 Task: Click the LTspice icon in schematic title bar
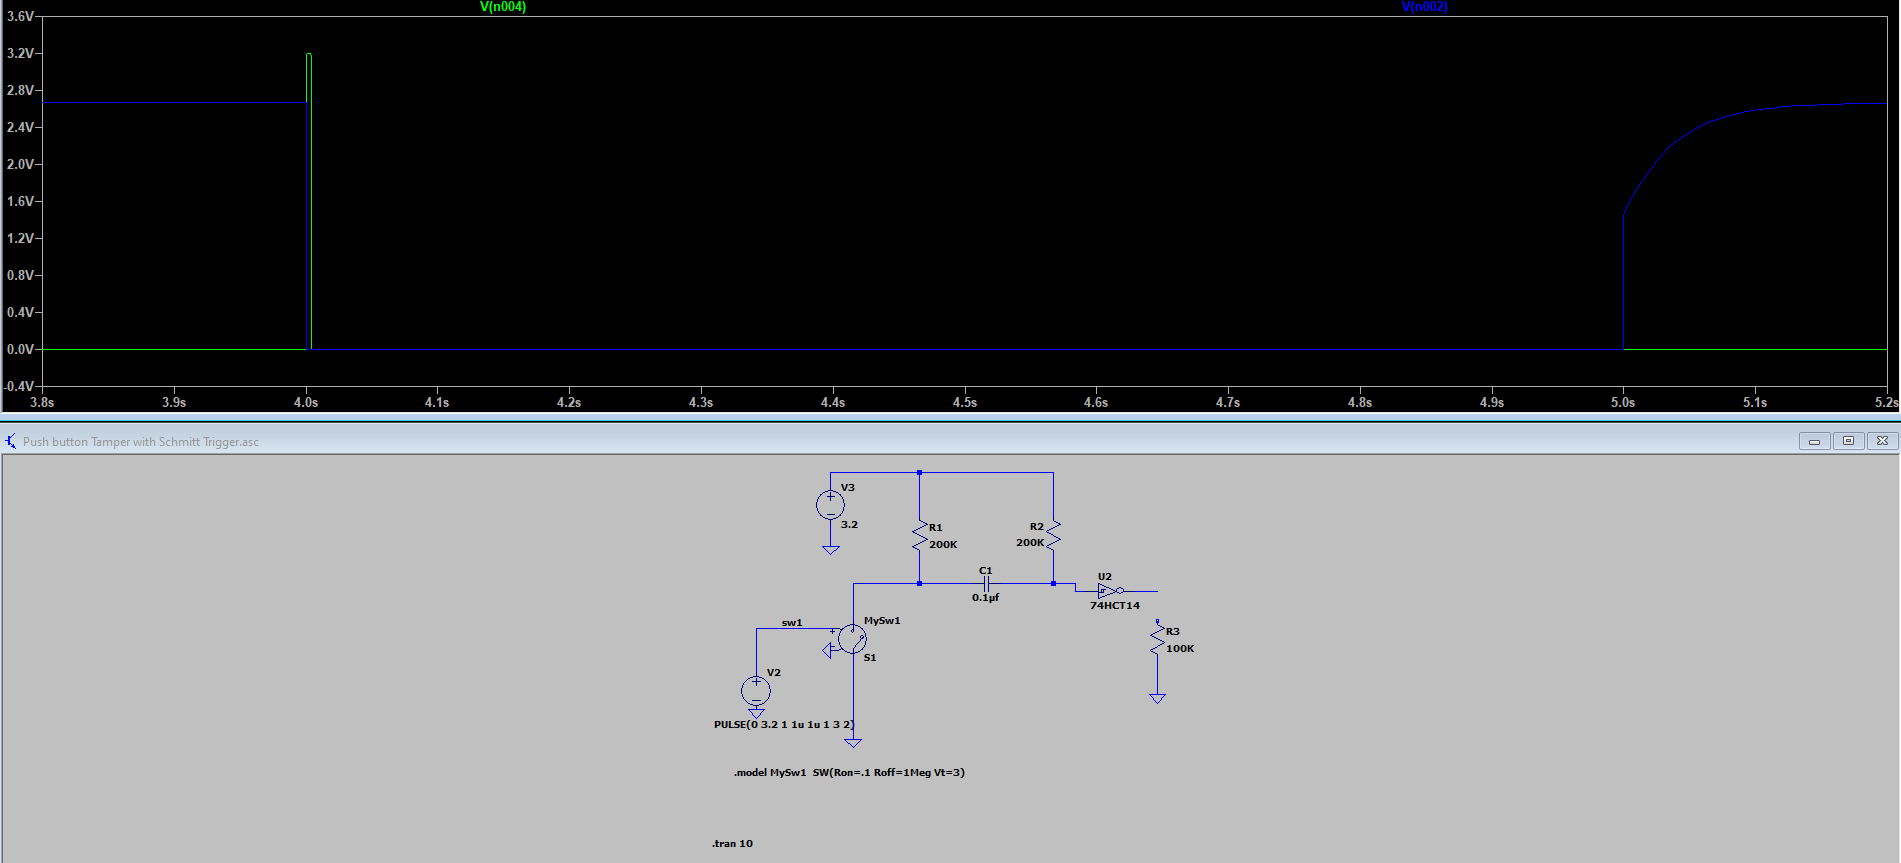pyautogui.click(x=11, y=441)
